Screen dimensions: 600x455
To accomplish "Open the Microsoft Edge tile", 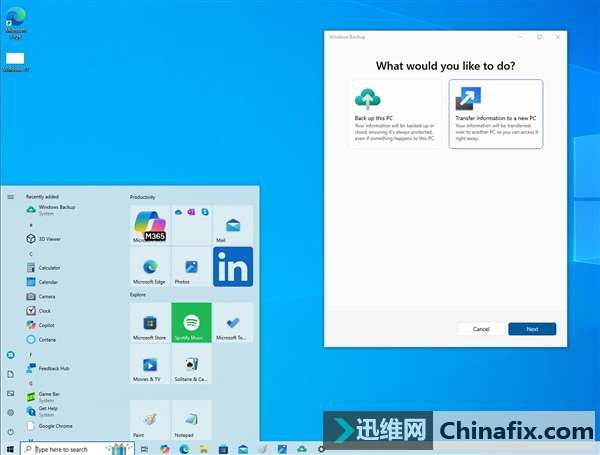I will 150,267.
